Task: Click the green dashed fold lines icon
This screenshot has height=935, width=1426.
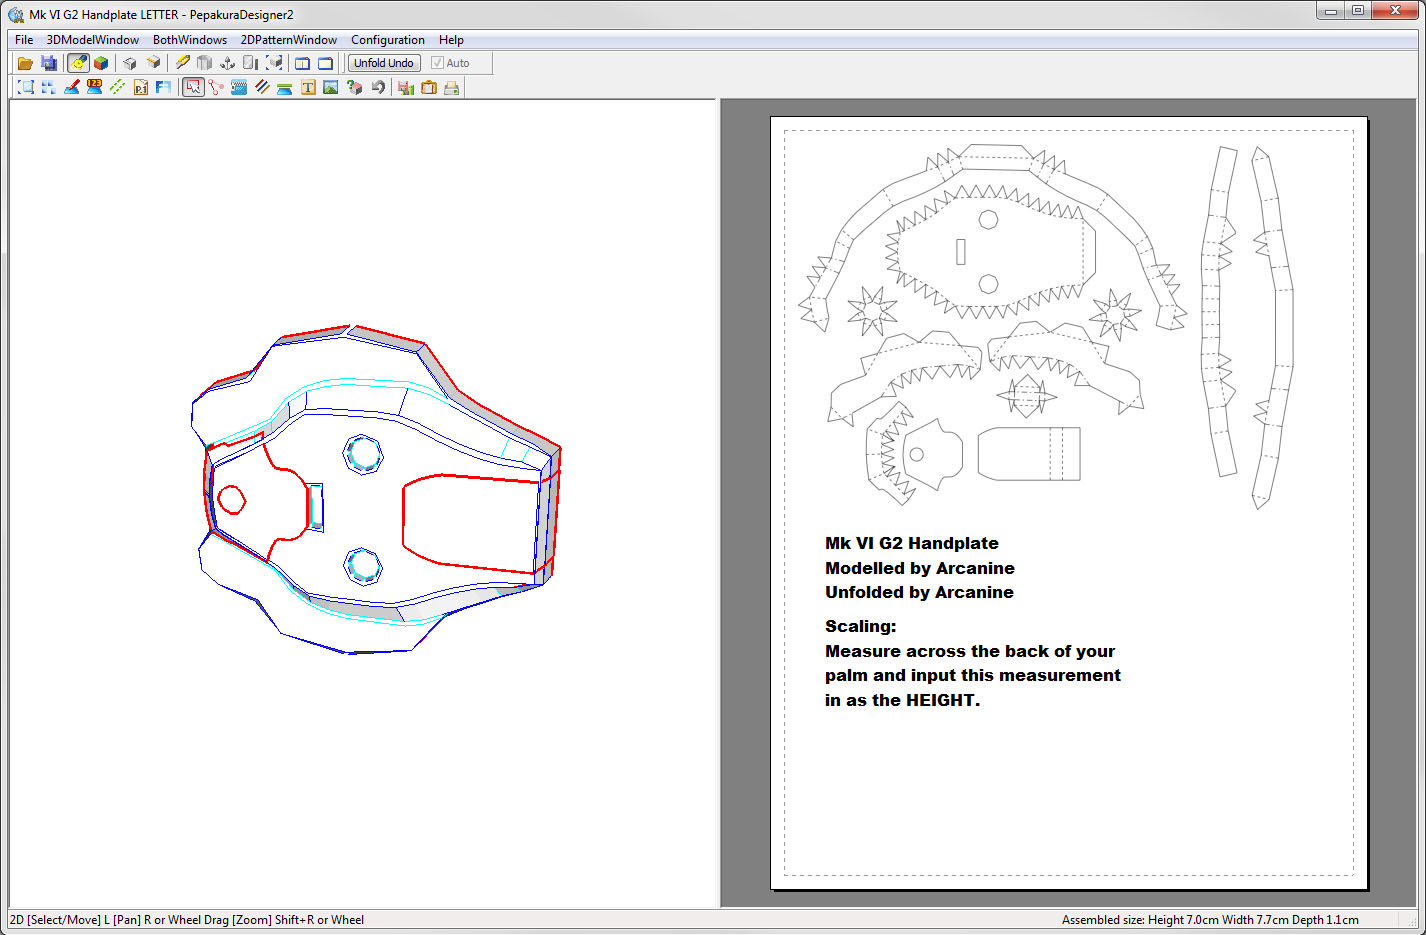Action: point(117,87)
